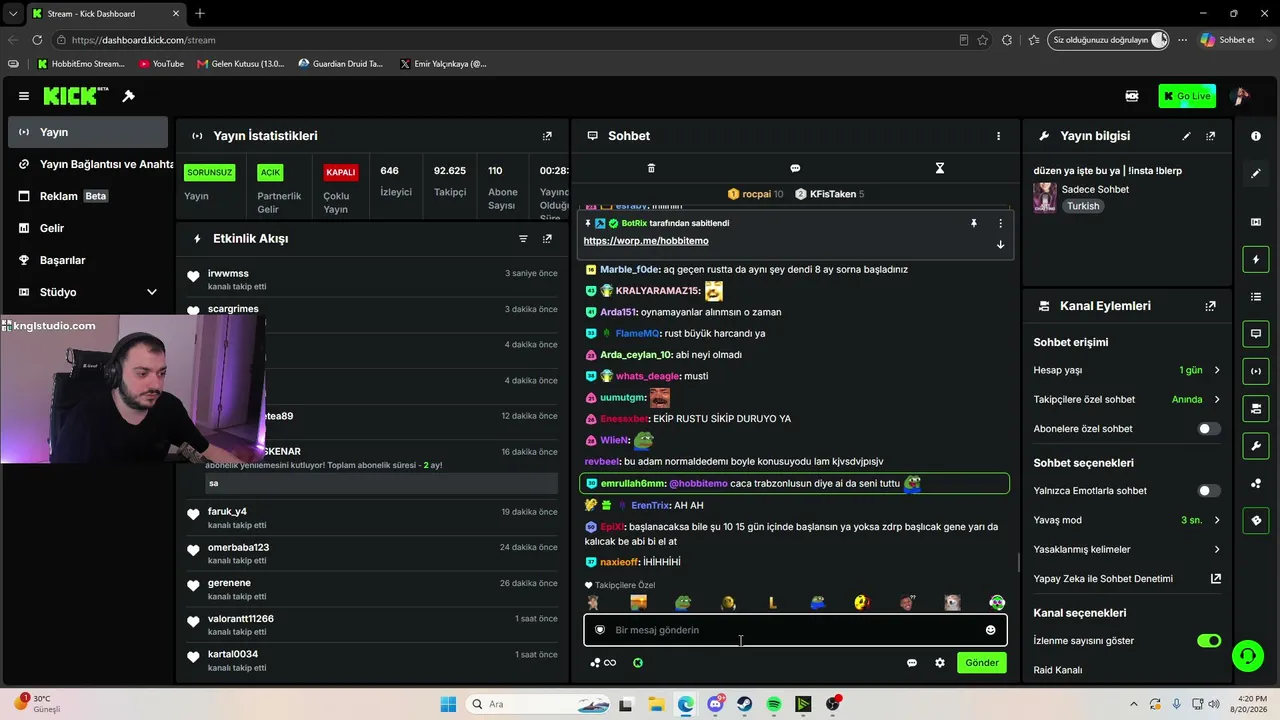Image resolution: width=1280 pixels, height=720 pixels.
Task: Edit stream info with the pencil icon
Action: click(x=1186, y=136)
